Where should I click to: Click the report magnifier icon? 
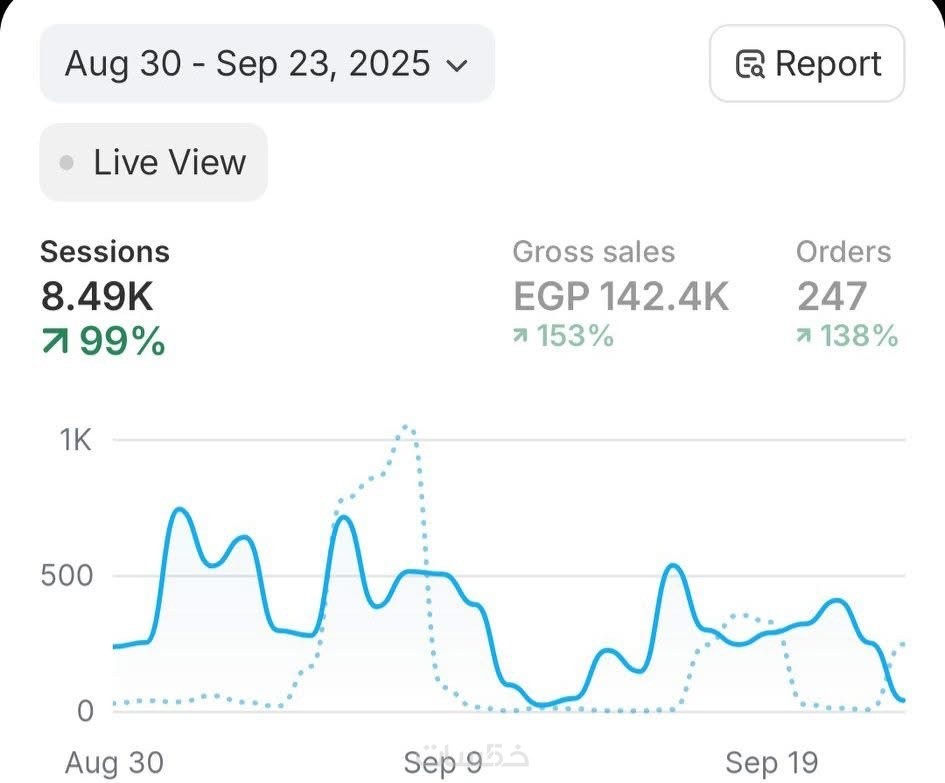[x=749, y=65]
